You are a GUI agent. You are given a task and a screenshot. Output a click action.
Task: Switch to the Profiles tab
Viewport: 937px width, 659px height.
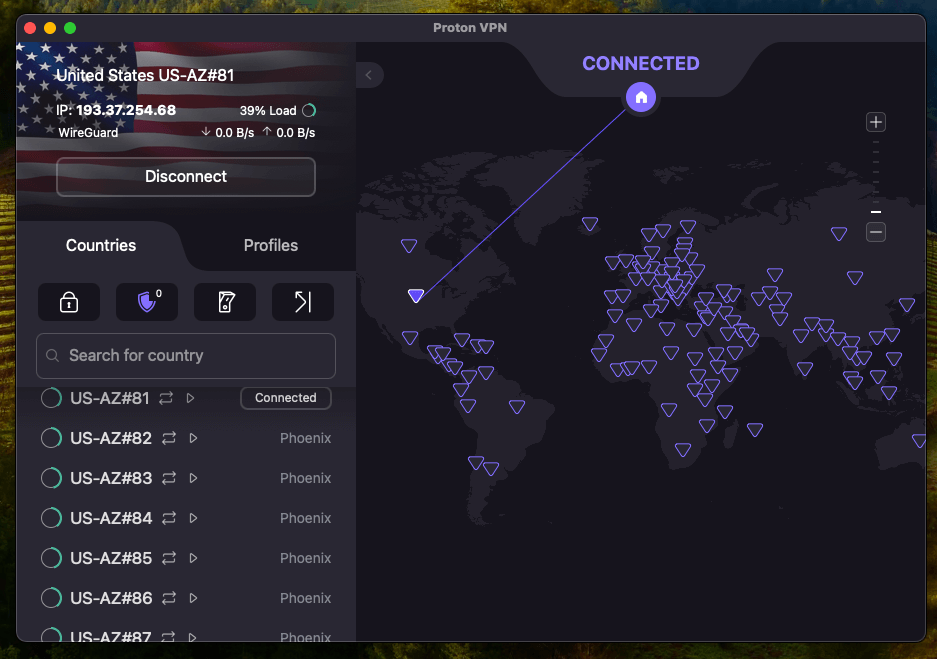[x=271, y=245]
